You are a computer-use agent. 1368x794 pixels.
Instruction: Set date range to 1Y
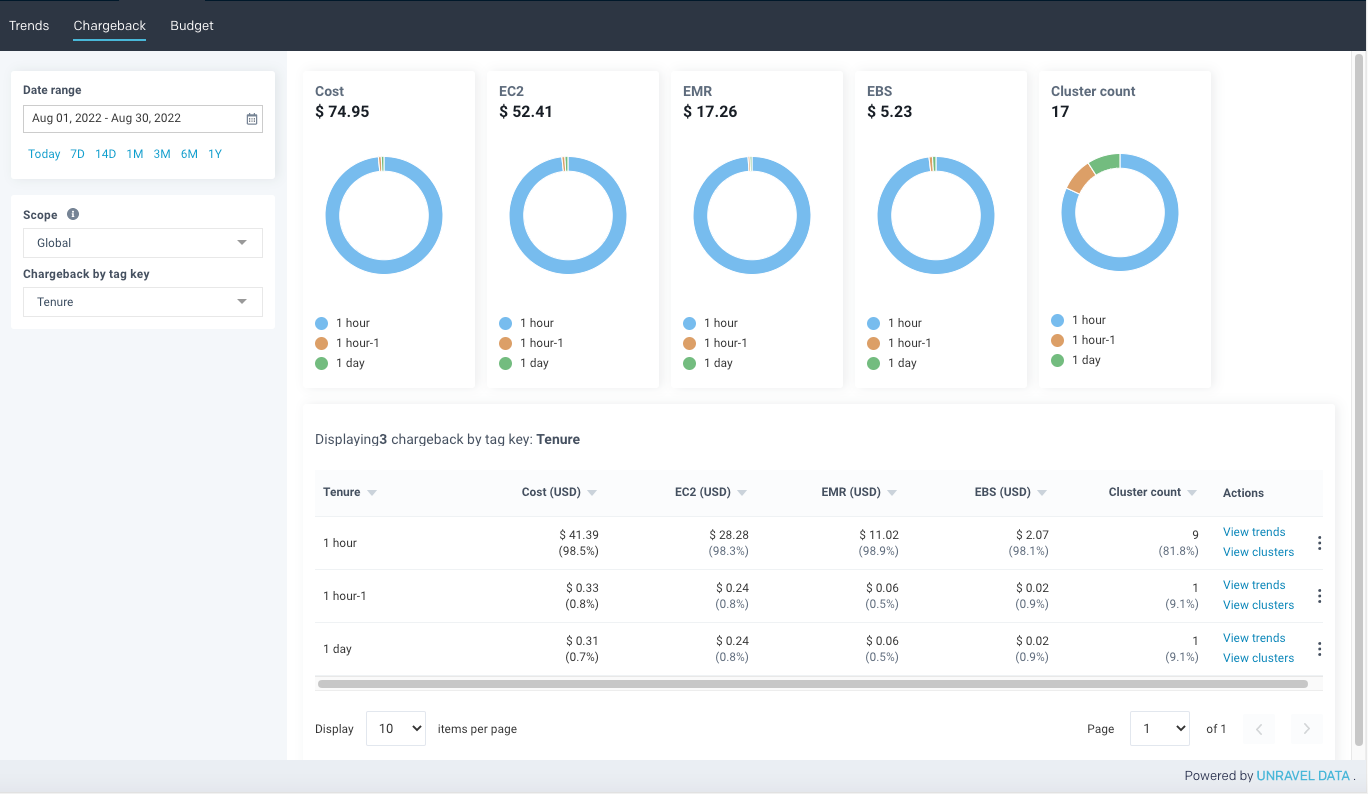215,154
